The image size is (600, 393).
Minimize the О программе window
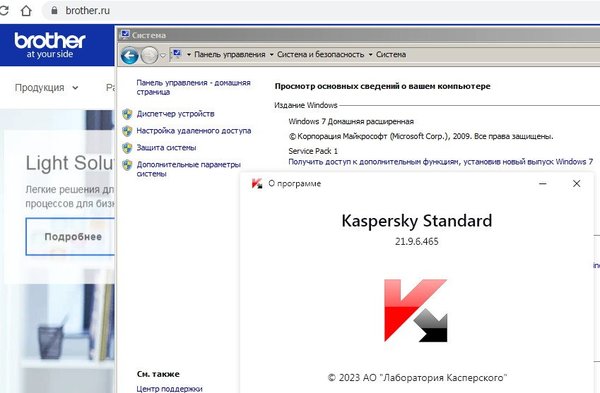542,184
